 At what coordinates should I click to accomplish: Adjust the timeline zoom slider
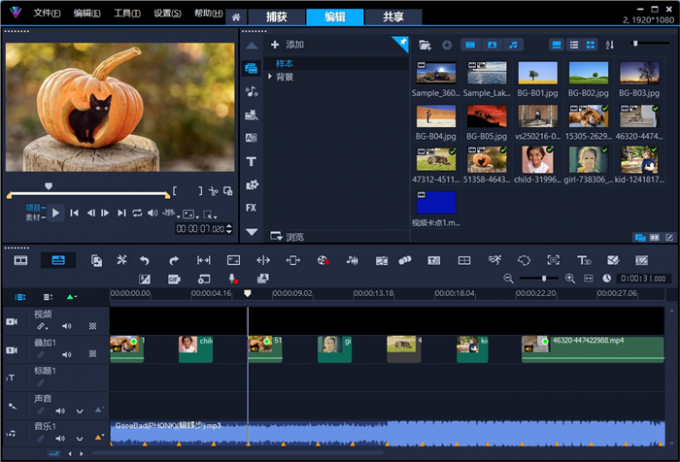coord(544,279)
